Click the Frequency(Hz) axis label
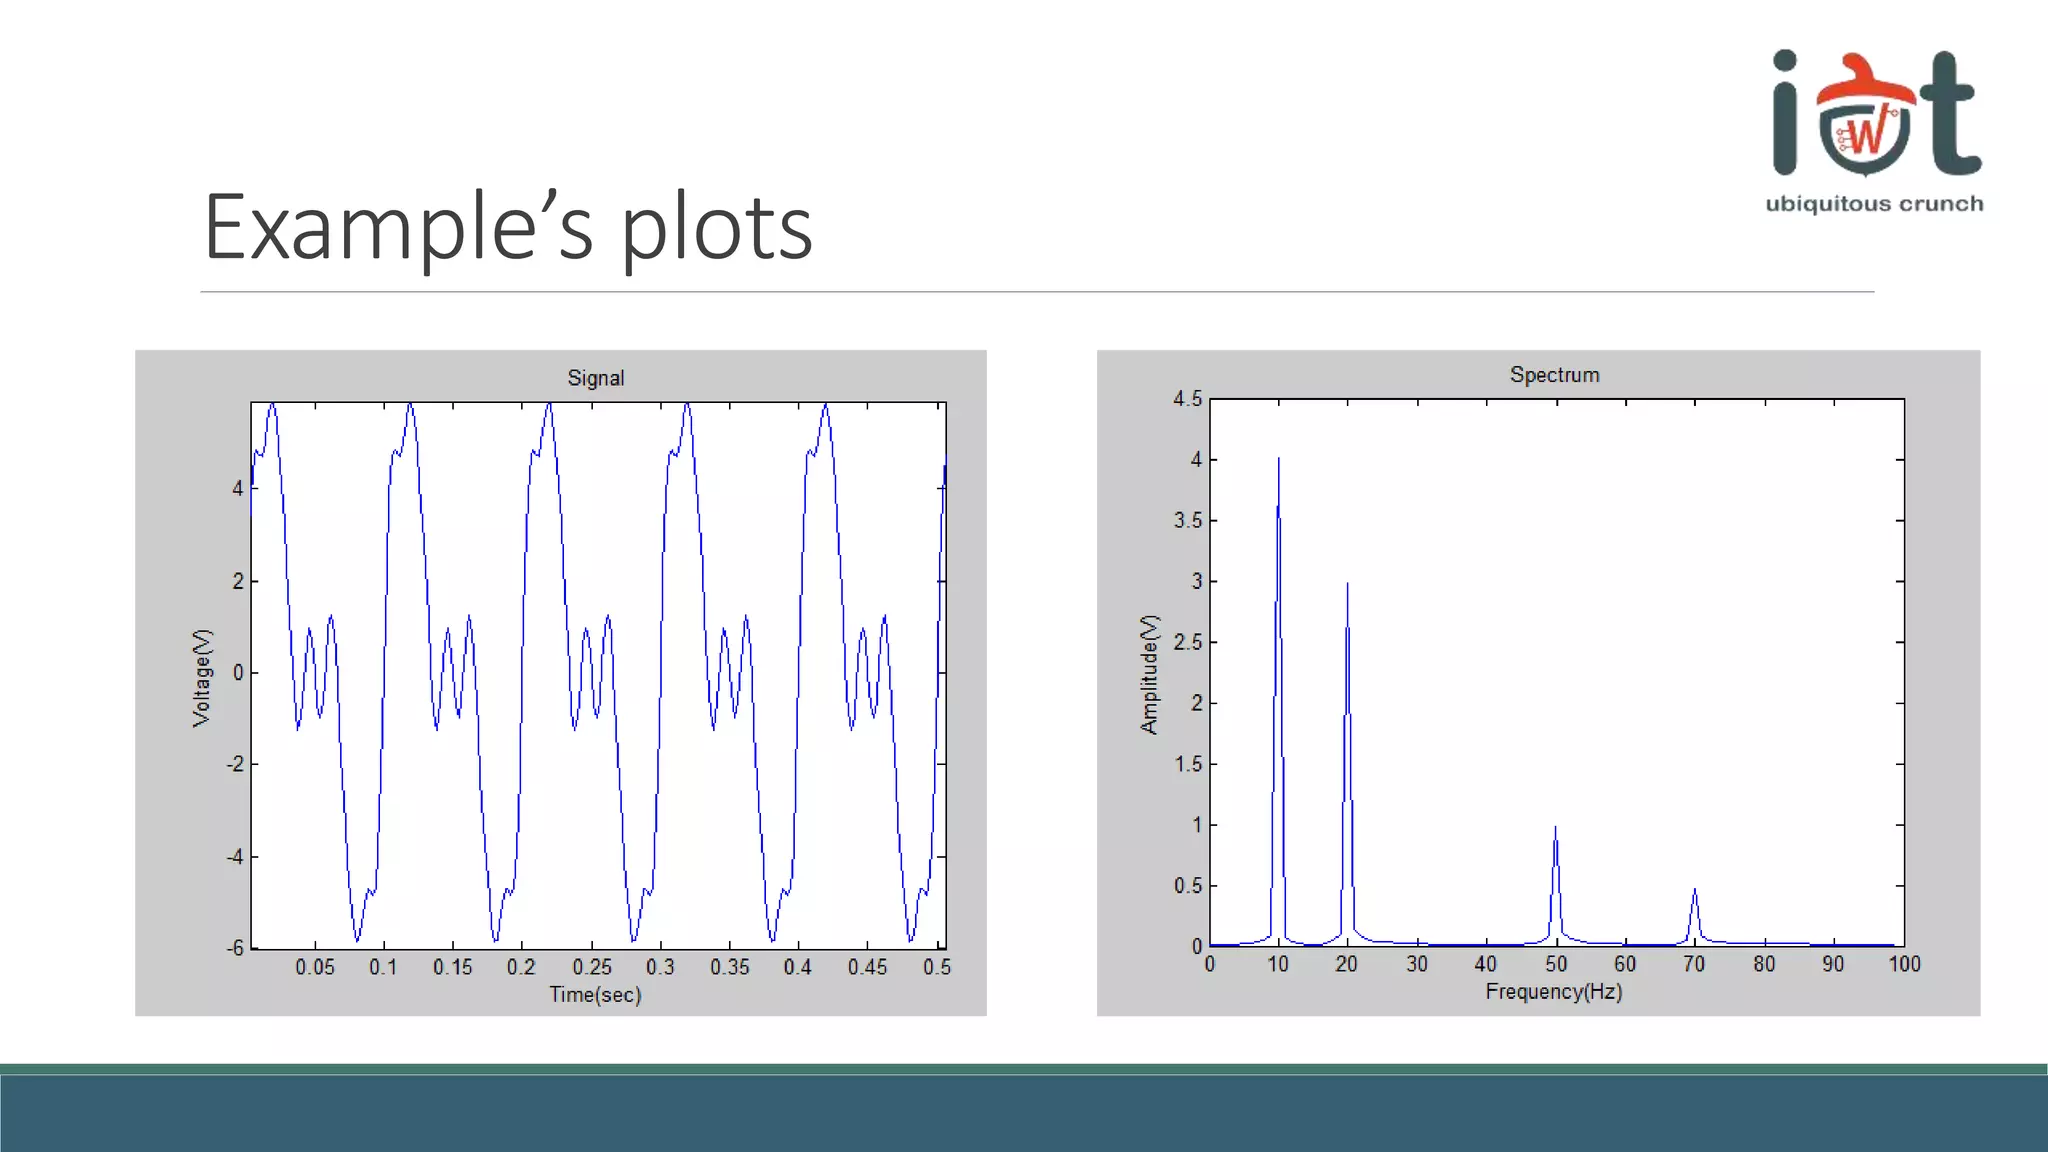2048x1152 pixels. [x=1554, y=992]
